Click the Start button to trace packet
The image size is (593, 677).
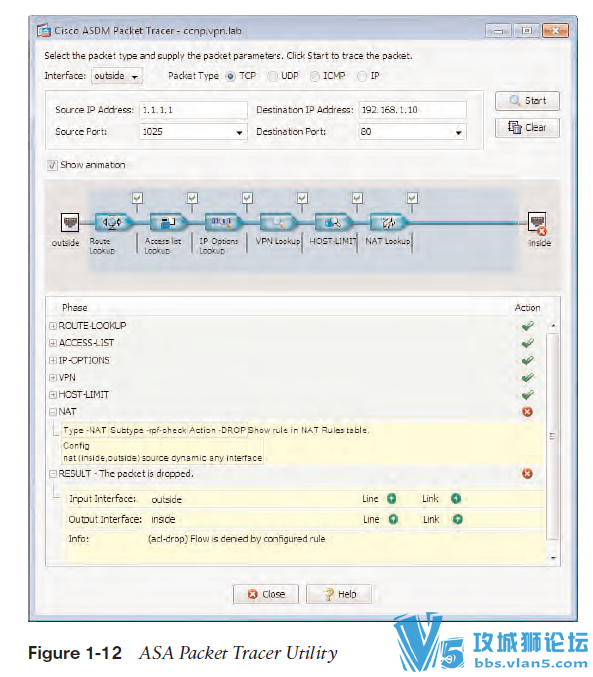pyautogui.click(x=527, y=101)
